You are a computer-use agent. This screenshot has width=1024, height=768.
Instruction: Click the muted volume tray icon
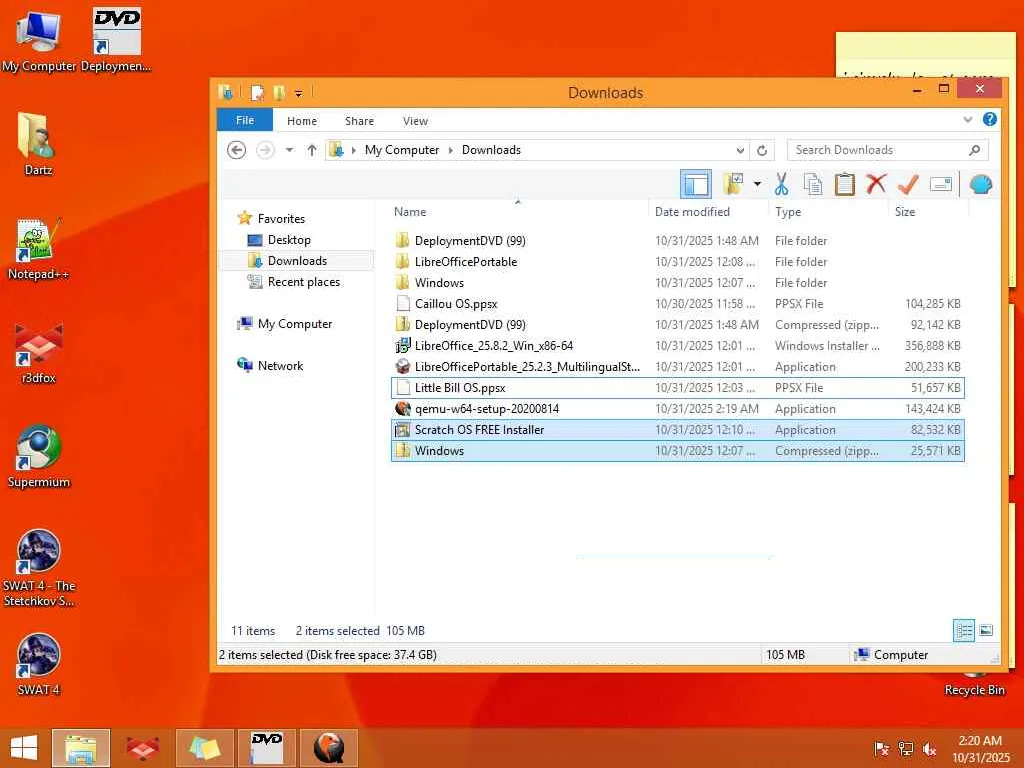coord(929,749)
